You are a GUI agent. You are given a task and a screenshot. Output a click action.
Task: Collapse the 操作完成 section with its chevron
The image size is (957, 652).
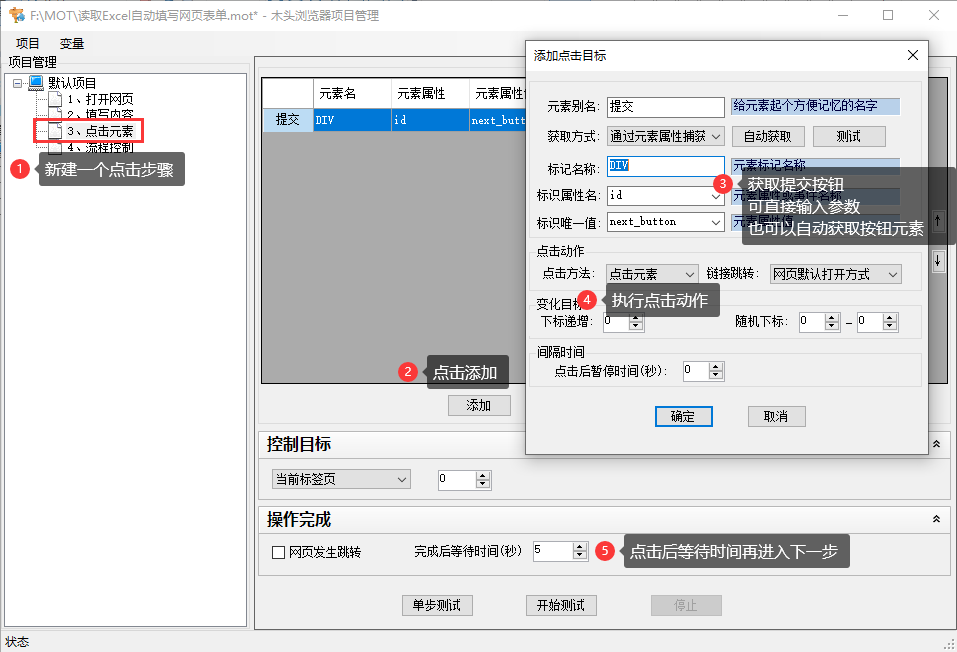(x=936, y=519)
